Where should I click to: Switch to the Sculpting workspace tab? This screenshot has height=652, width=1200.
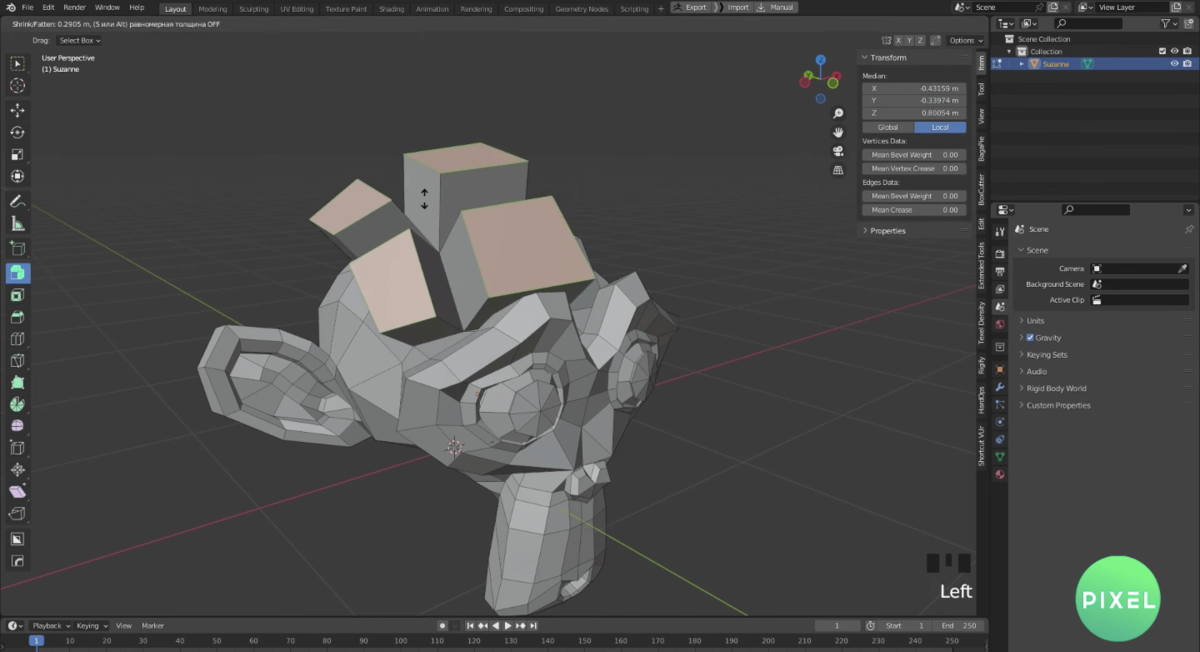254,8
